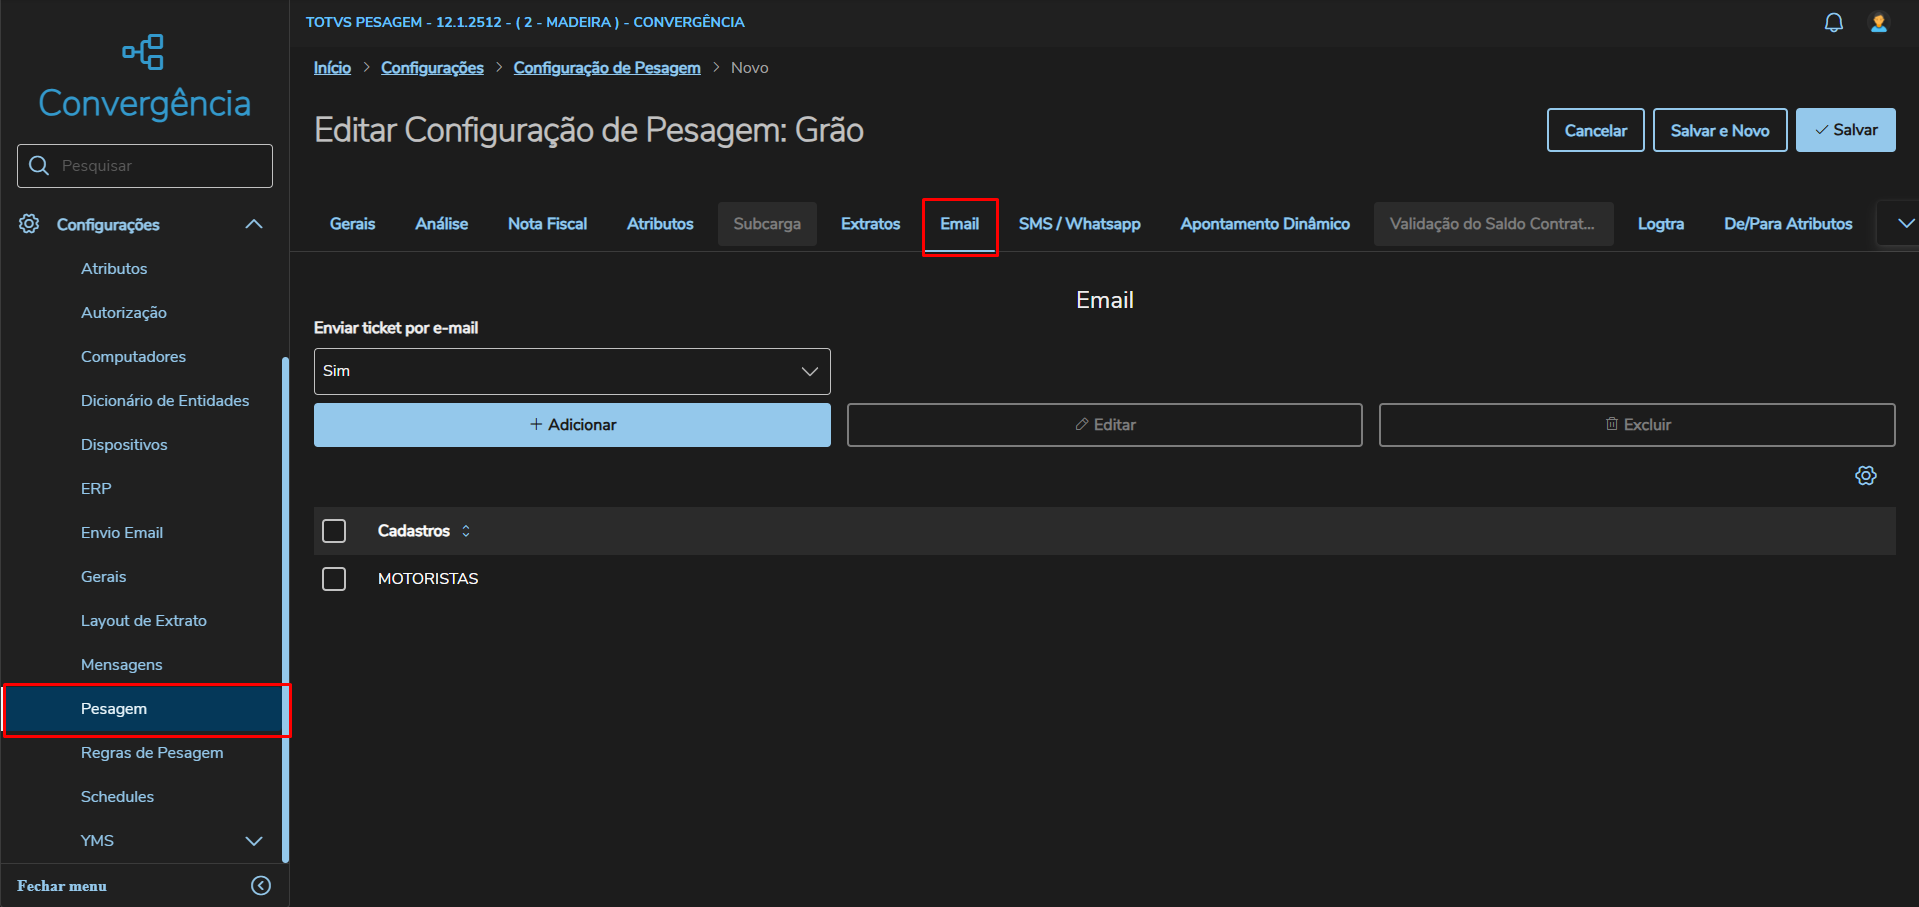This screenshot has height=907, width=1919.
Task: Click the Convergência logo icon
Action: point(144,52)
